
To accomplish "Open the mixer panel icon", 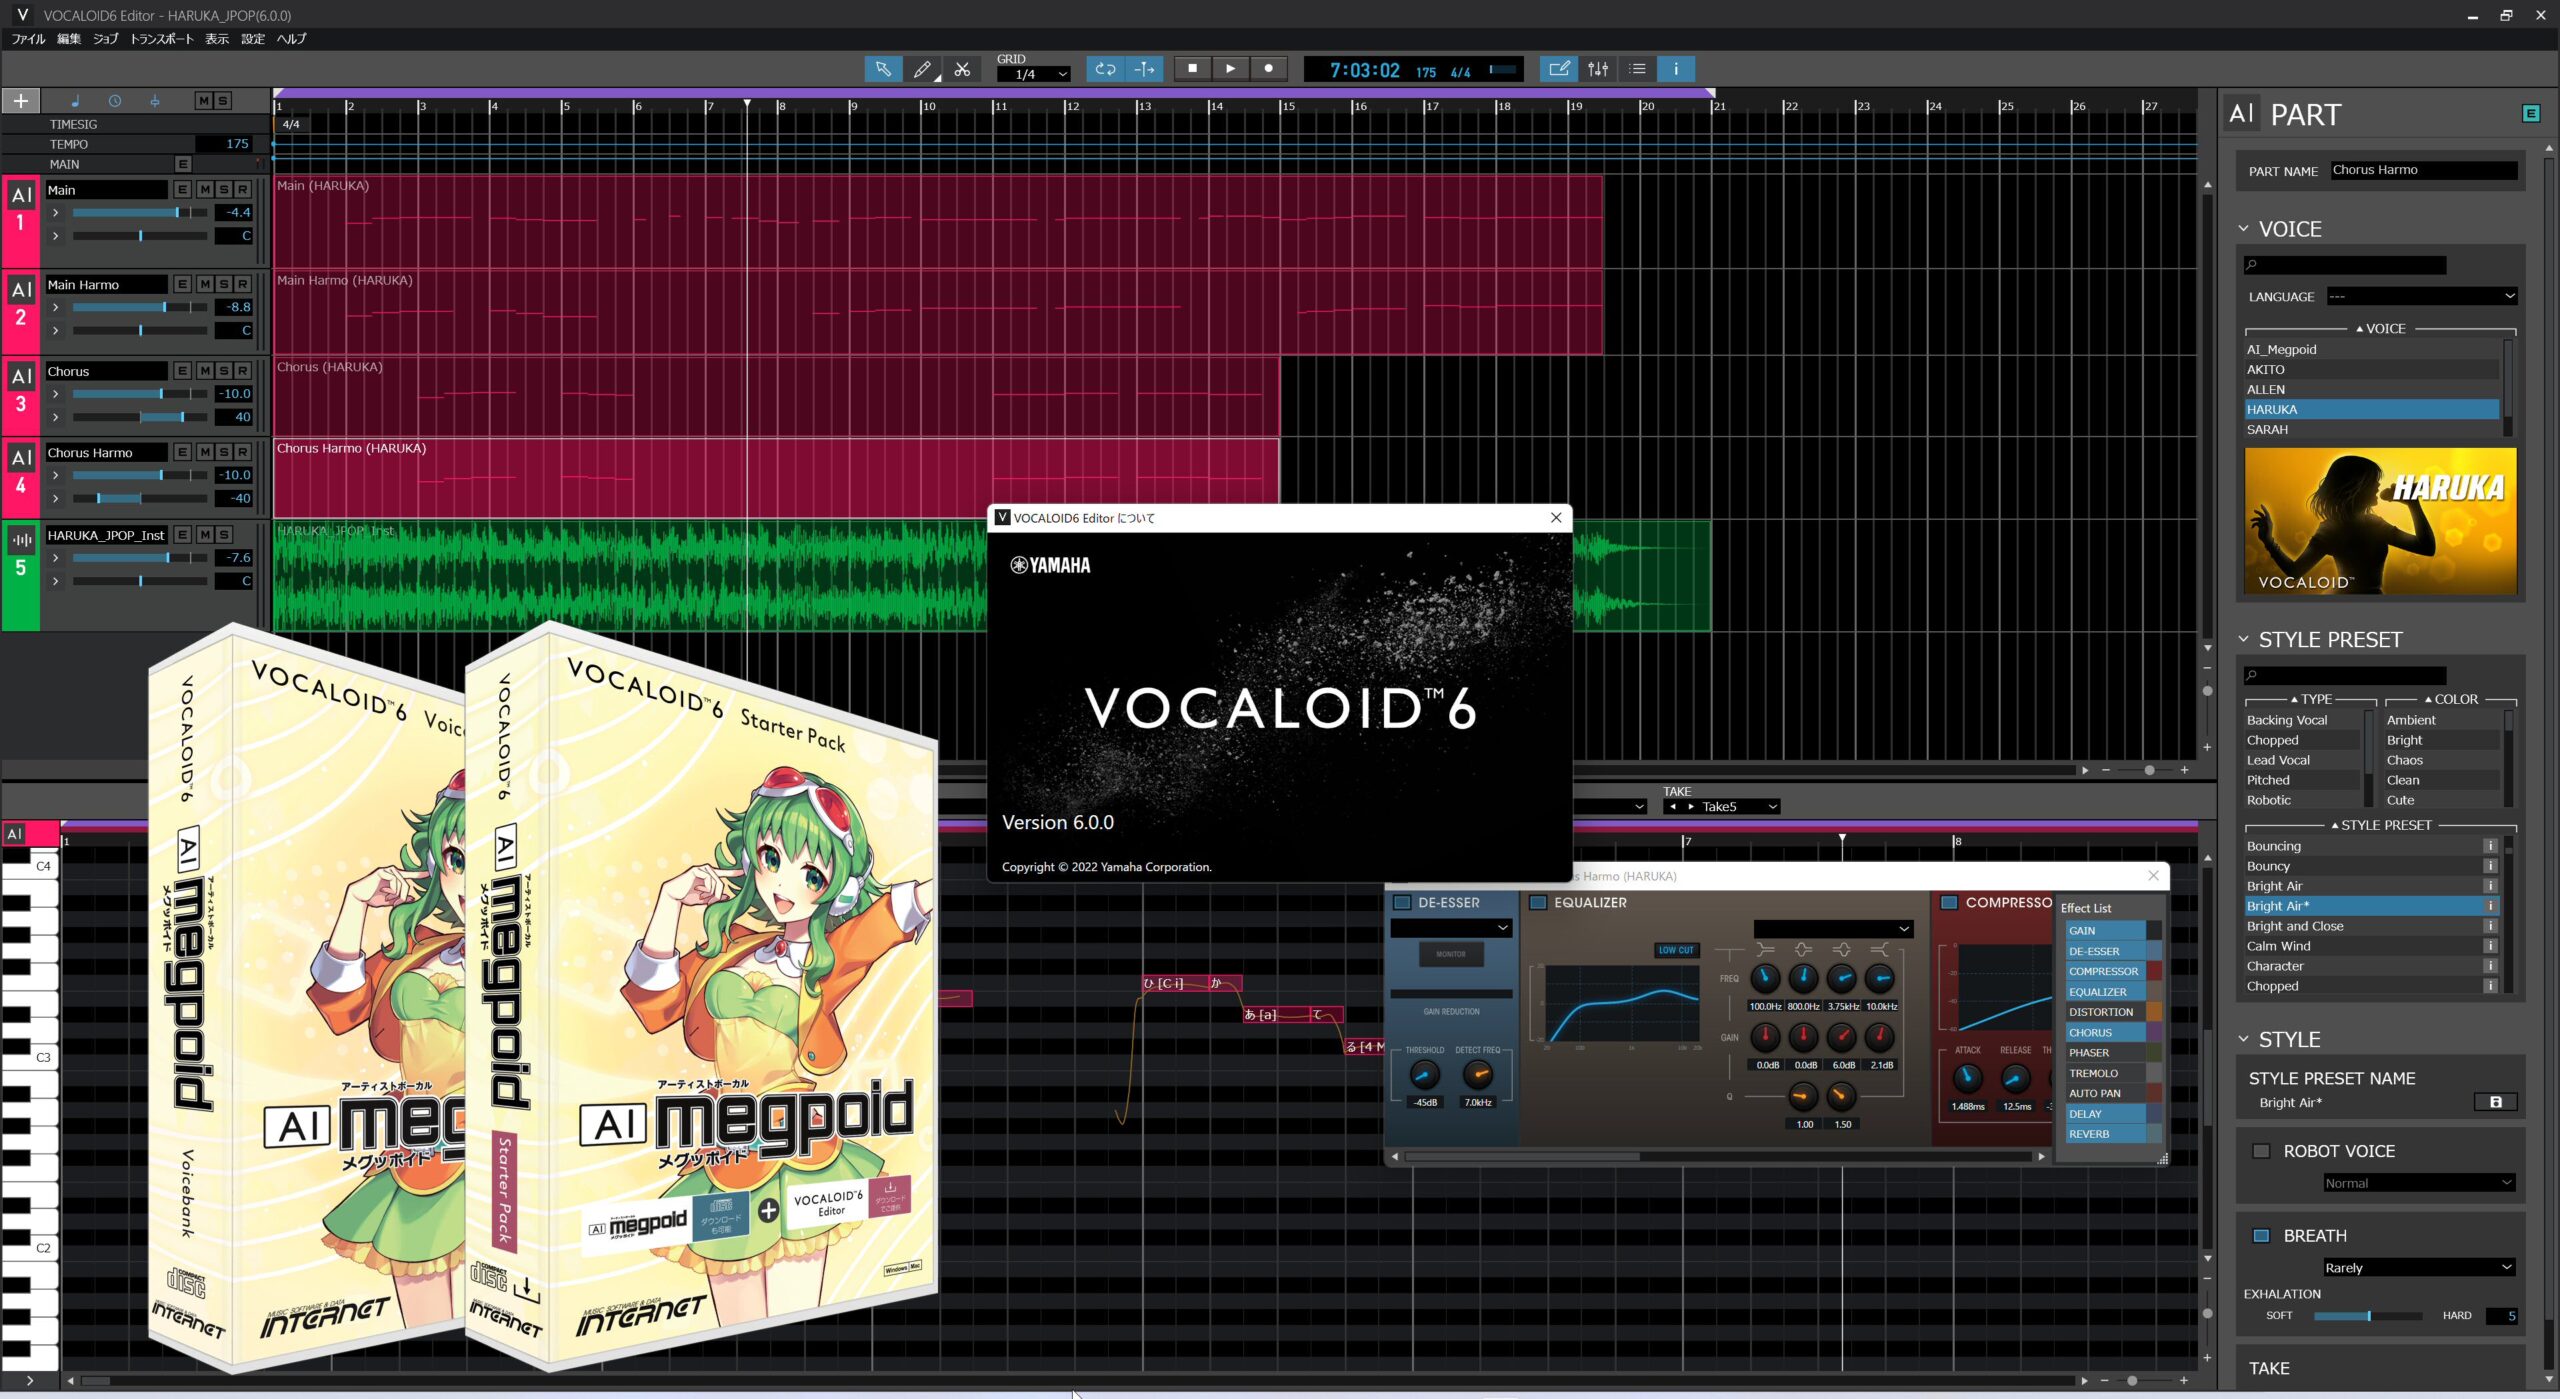I will pos(1598,69).
